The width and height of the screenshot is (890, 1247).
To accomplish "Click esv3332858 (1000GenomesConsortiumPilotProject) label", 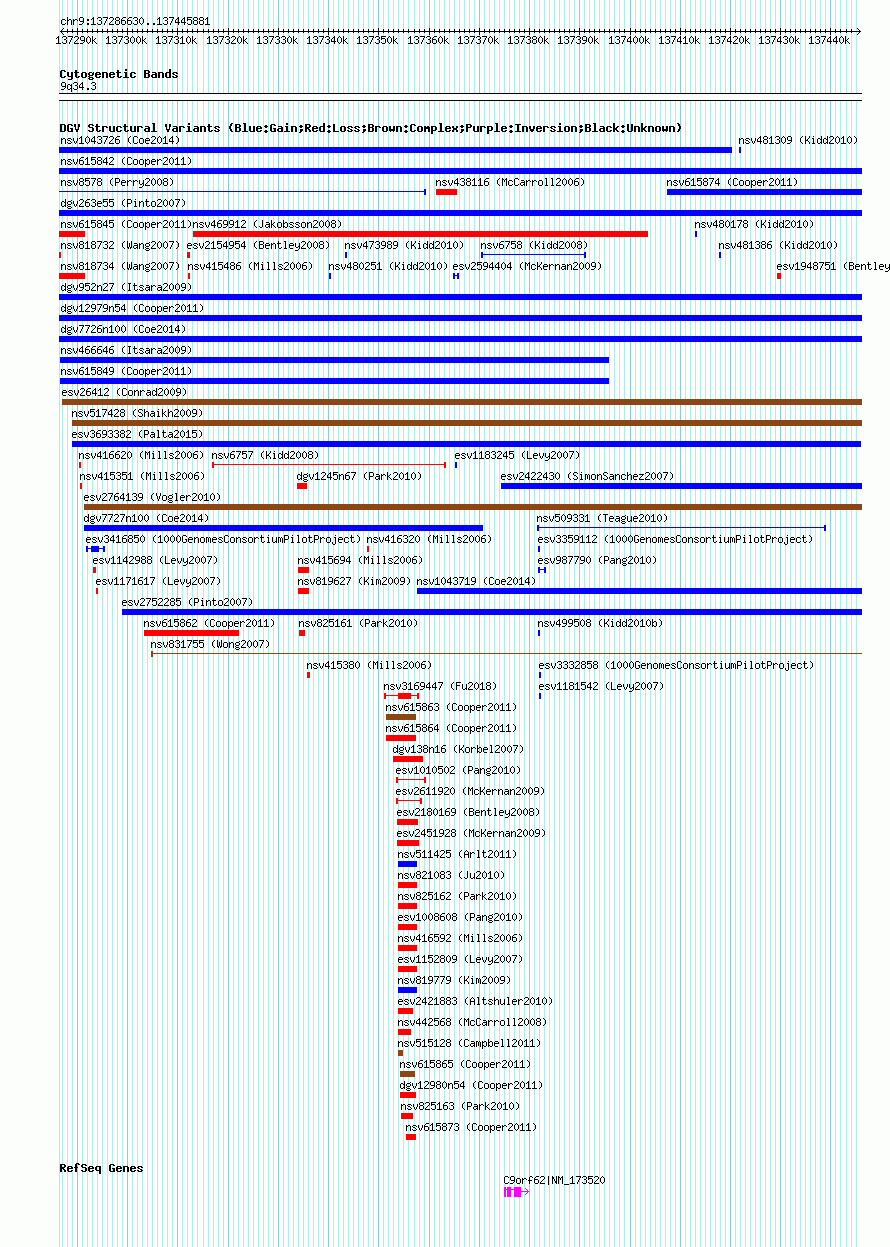I will click(x=677, y=665).
